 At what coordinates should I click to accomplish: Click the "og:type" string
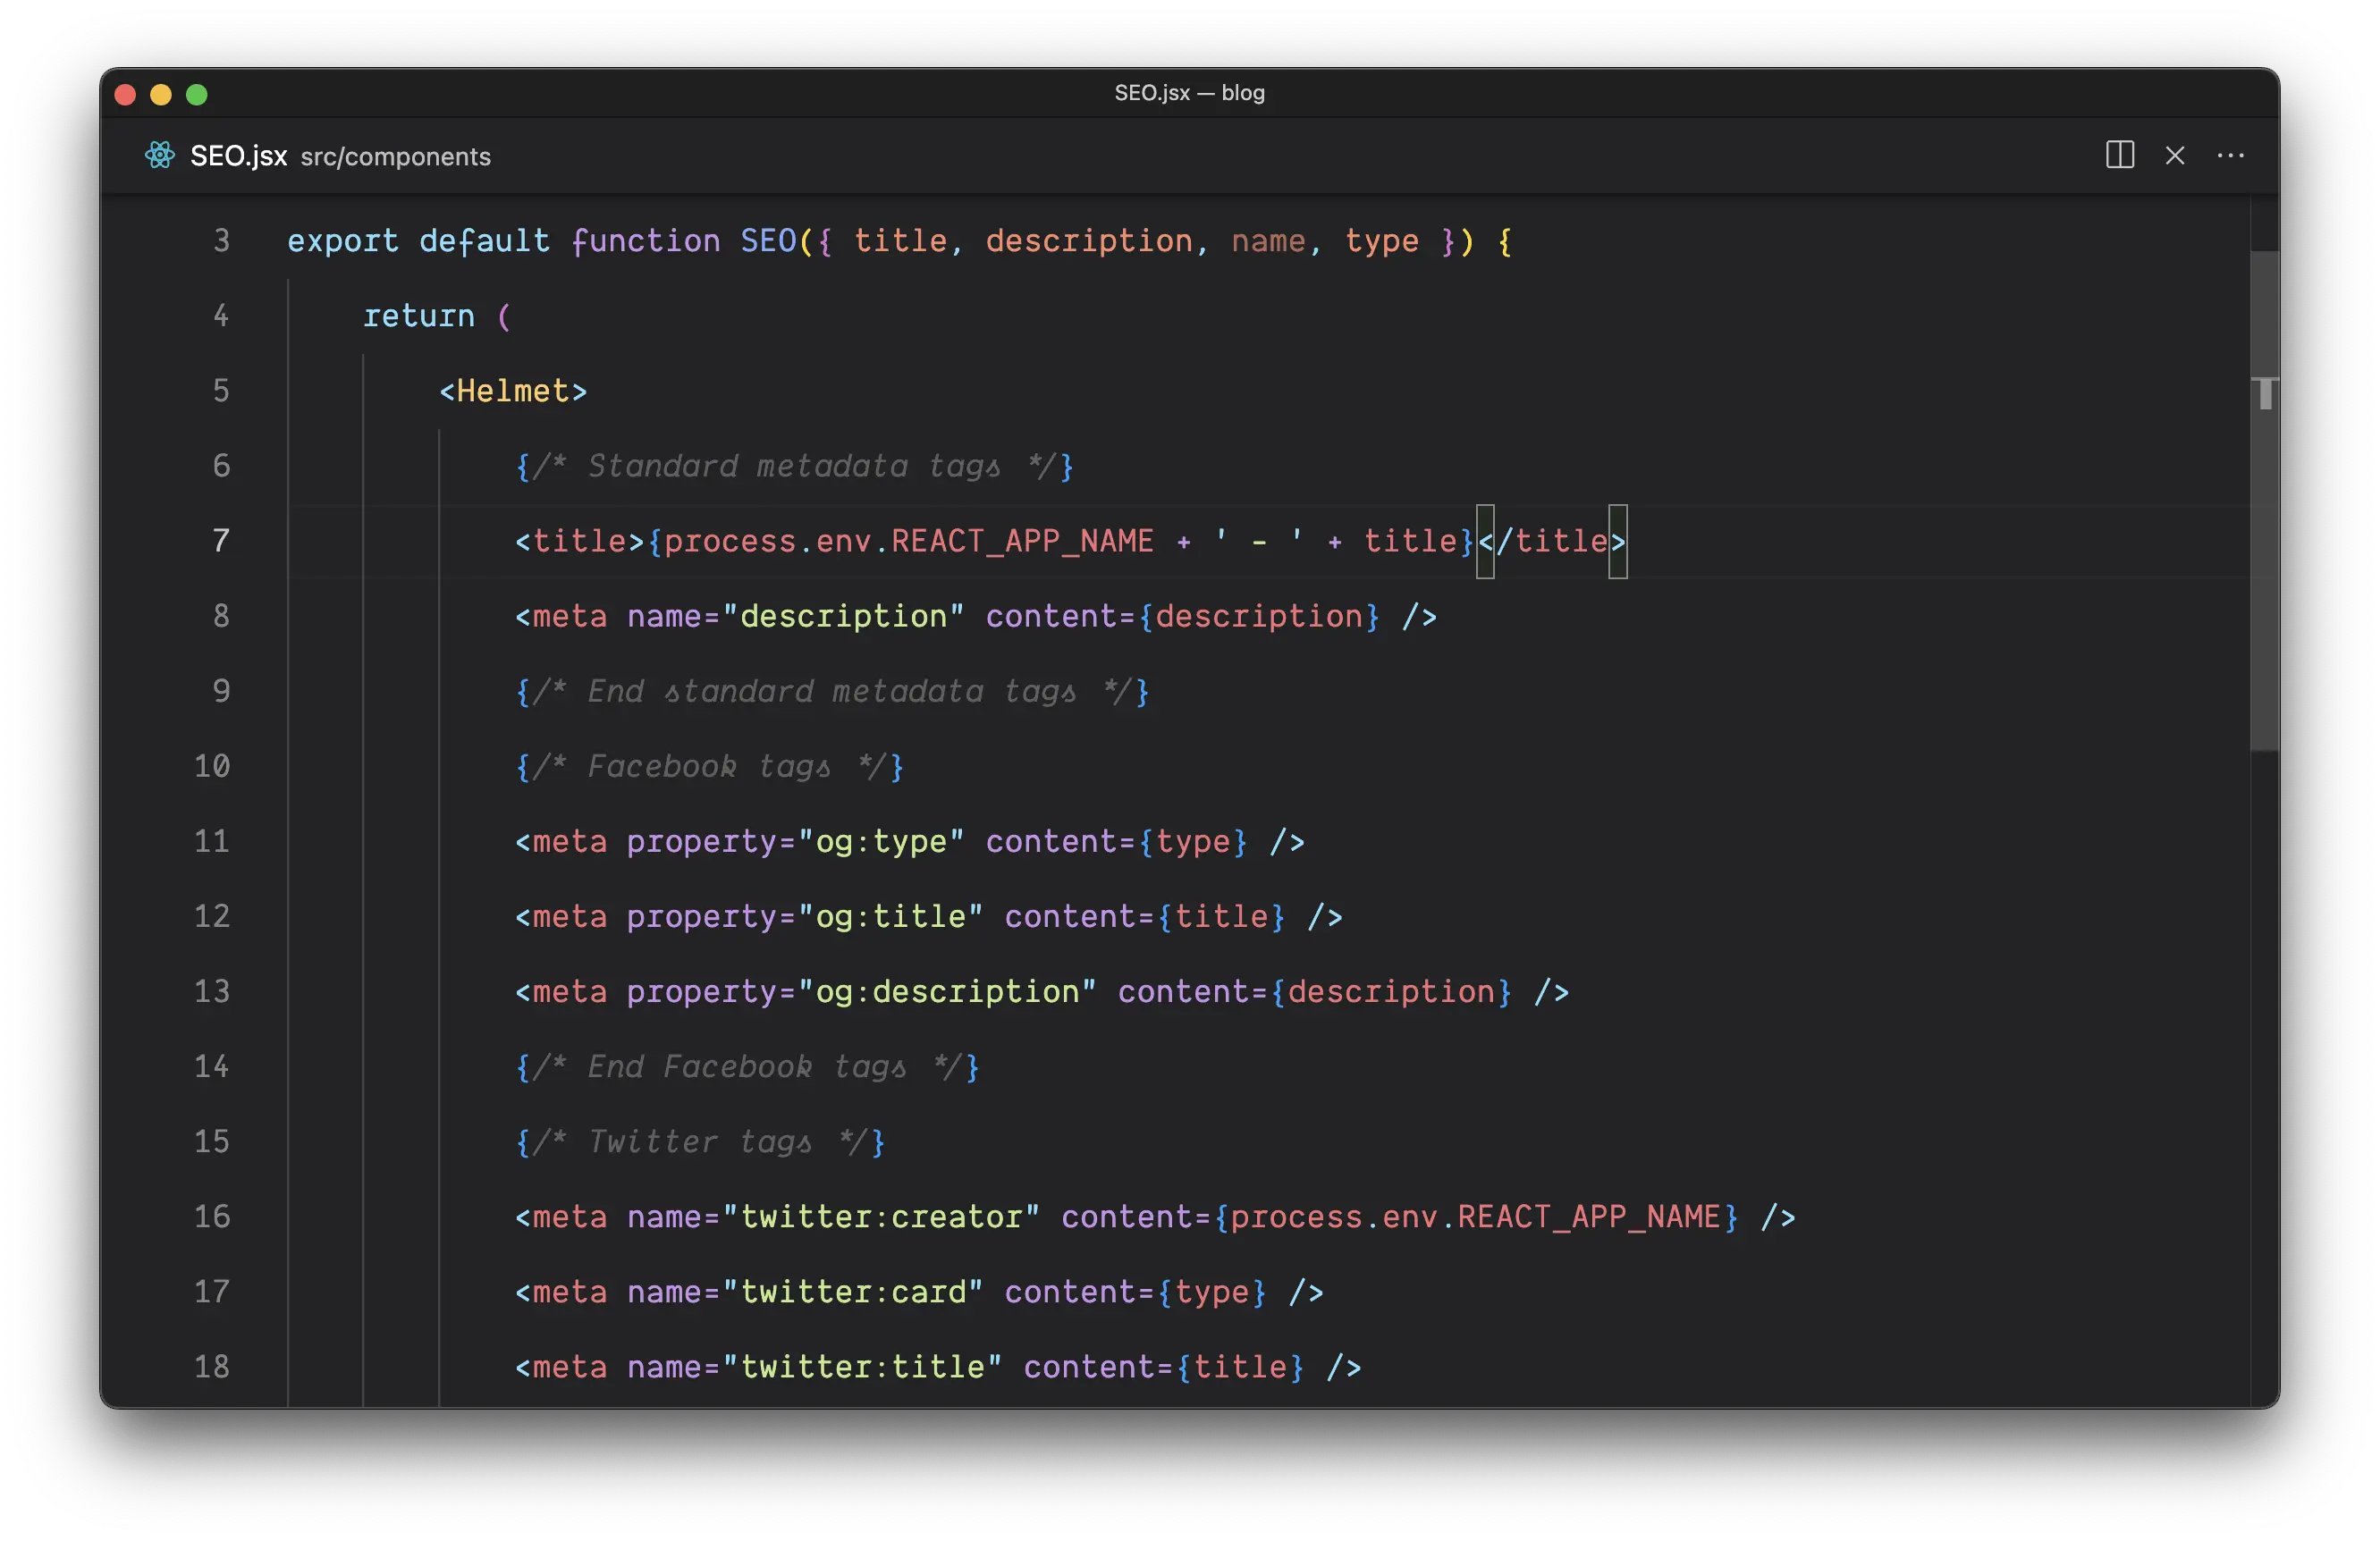(881, 841)
